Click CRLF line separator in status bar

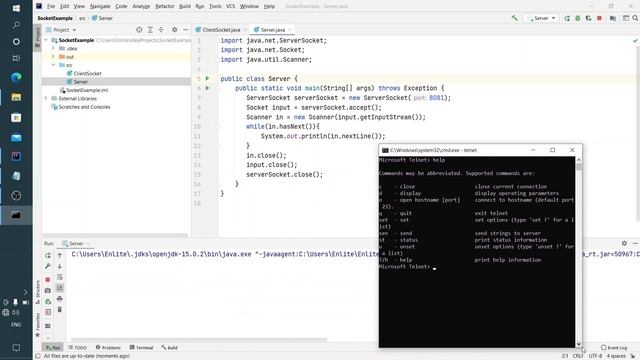click(578, 356)
